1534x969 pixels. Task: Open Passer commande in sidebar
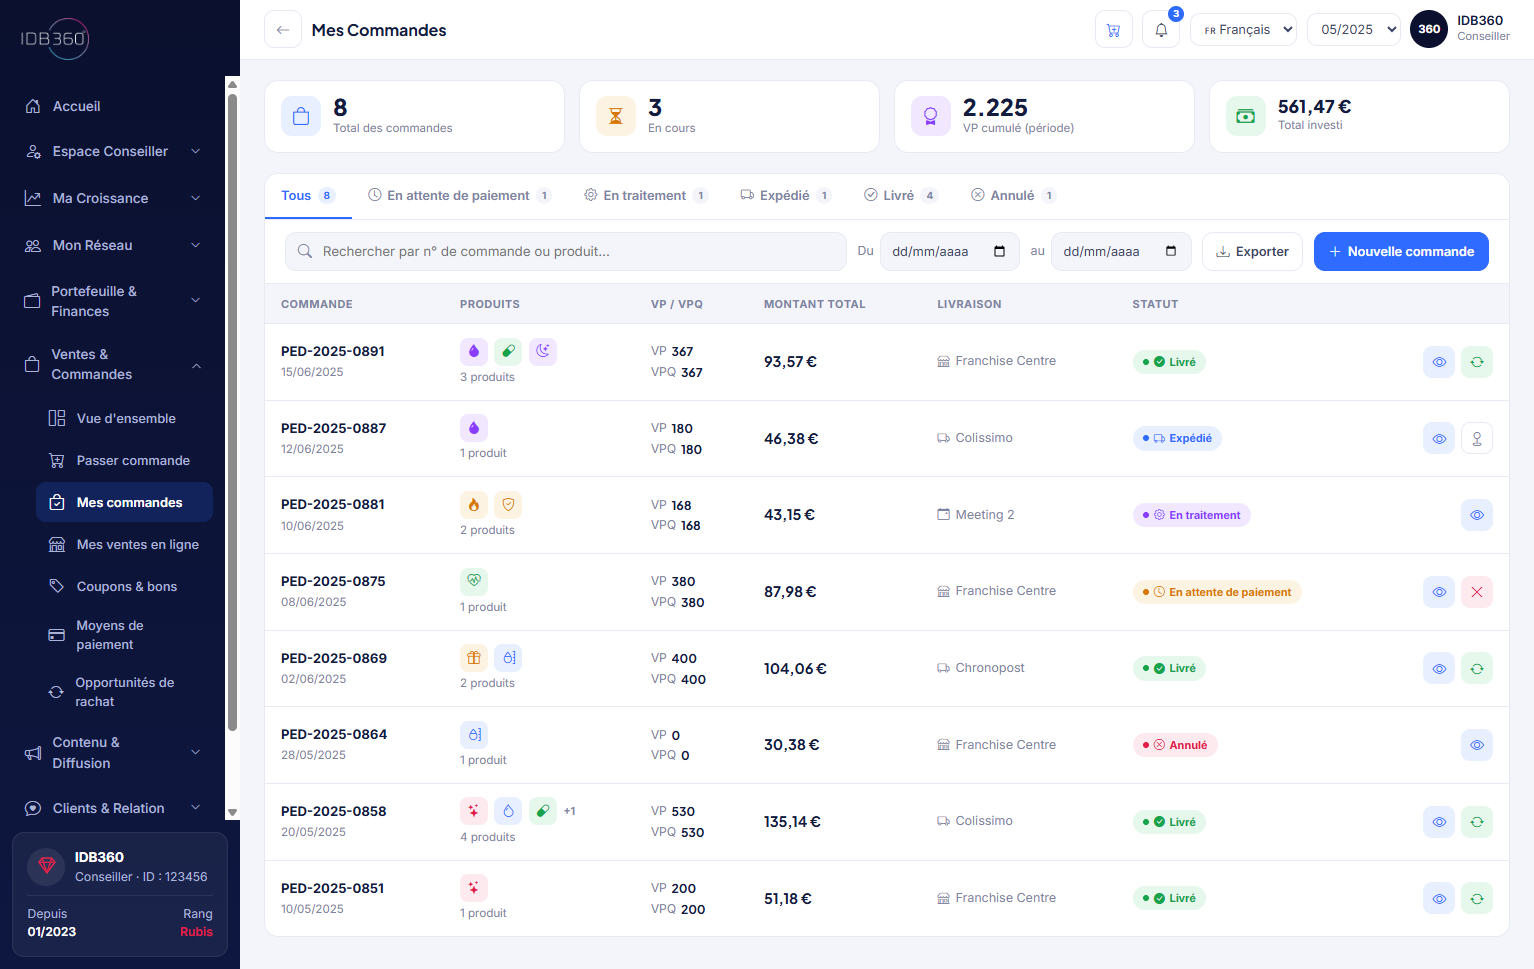[124, 460]
